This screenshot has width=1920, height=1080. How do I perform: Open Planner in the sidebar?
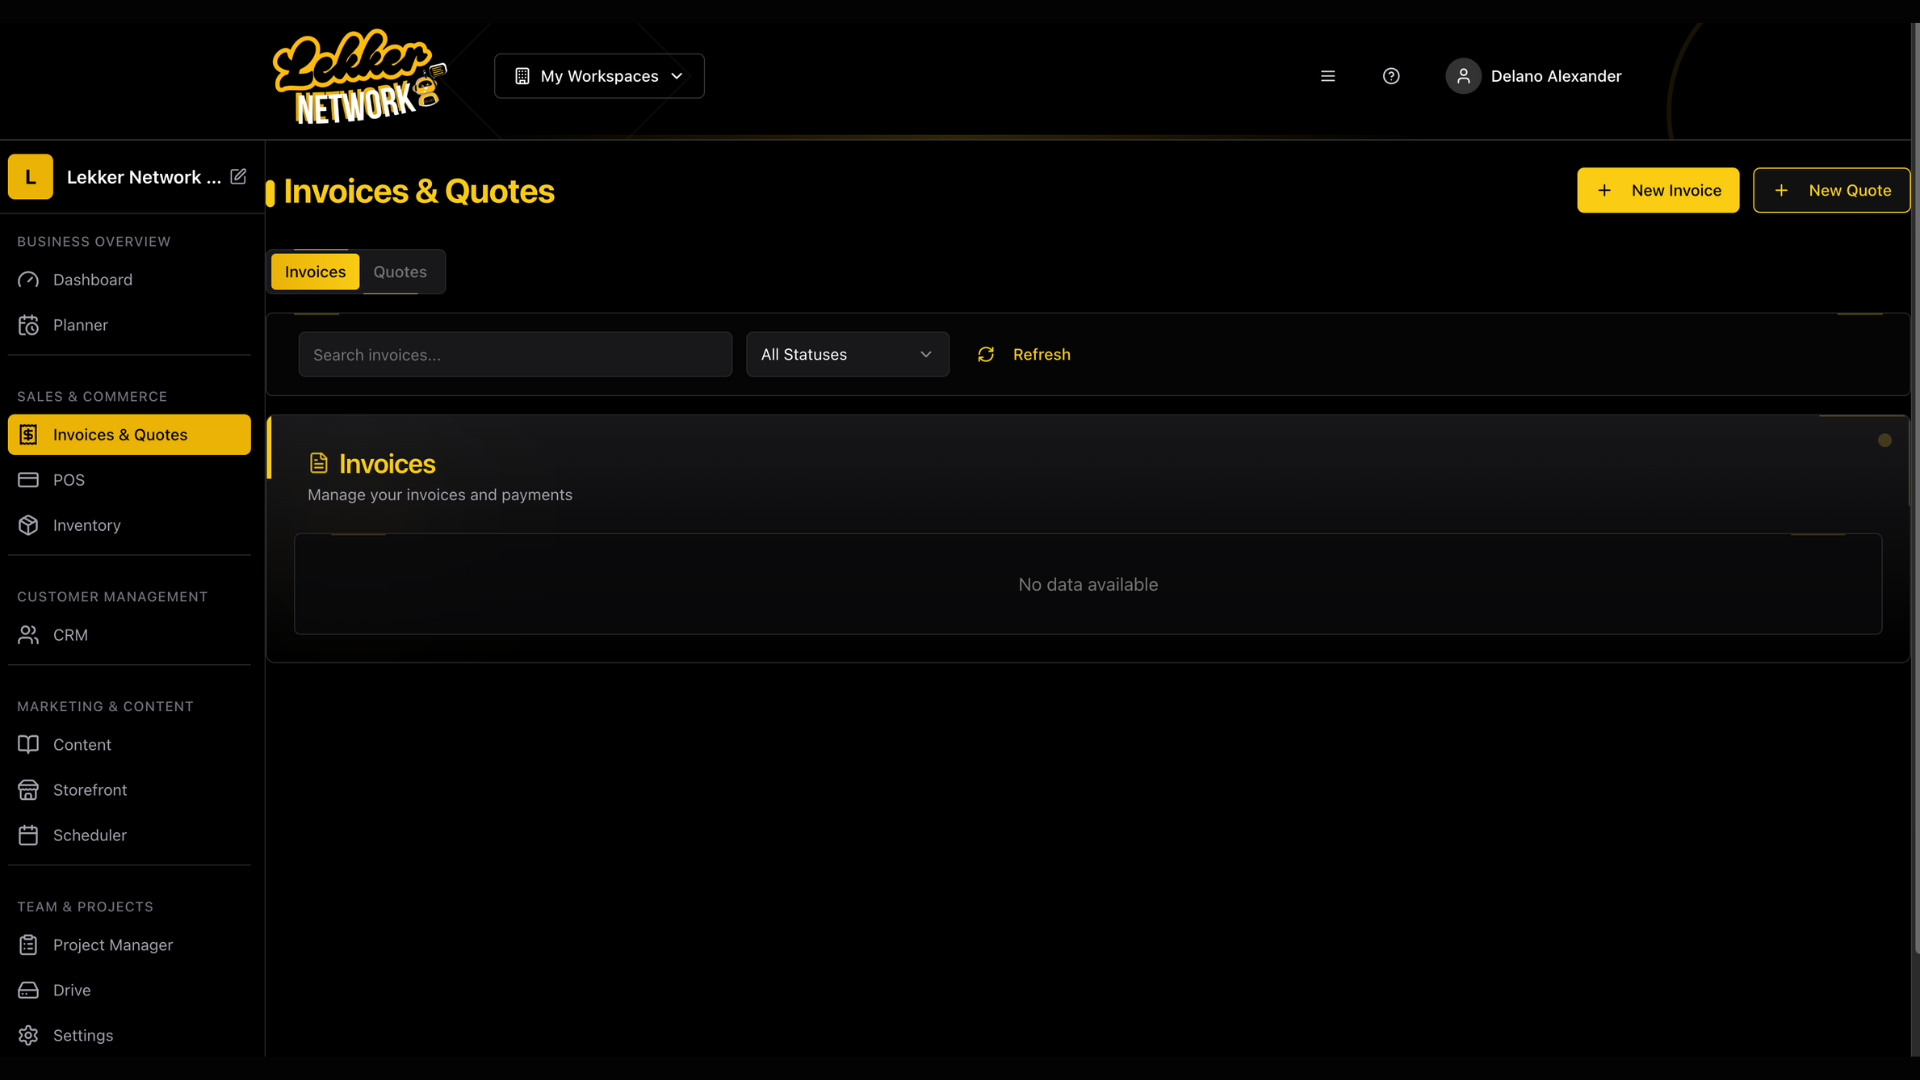(x=80, y=325)
